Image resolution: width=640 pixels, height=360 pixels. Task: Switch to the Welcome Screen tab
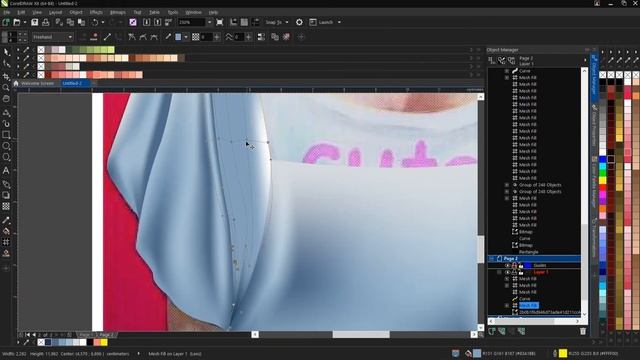tap(38, 83)
